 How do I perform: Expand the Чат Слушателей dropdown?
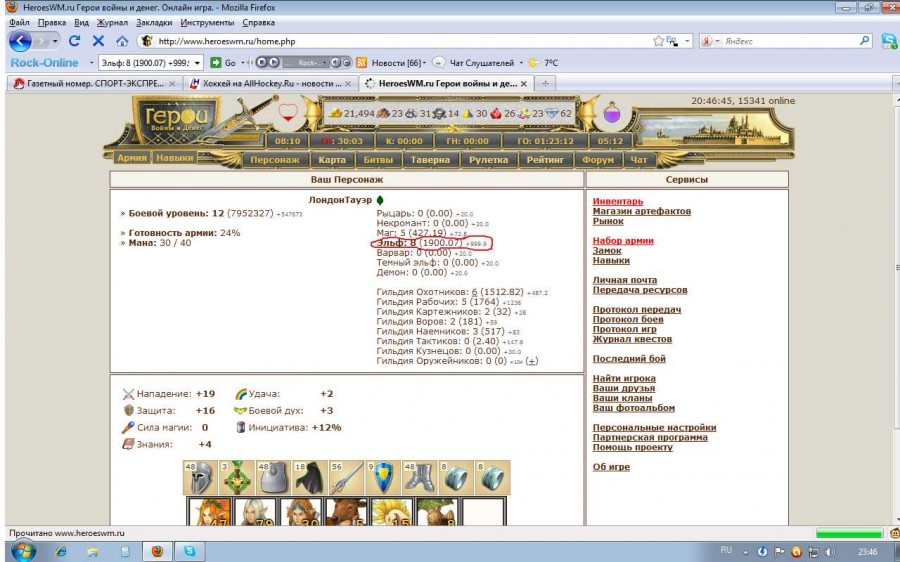point(520,62)
